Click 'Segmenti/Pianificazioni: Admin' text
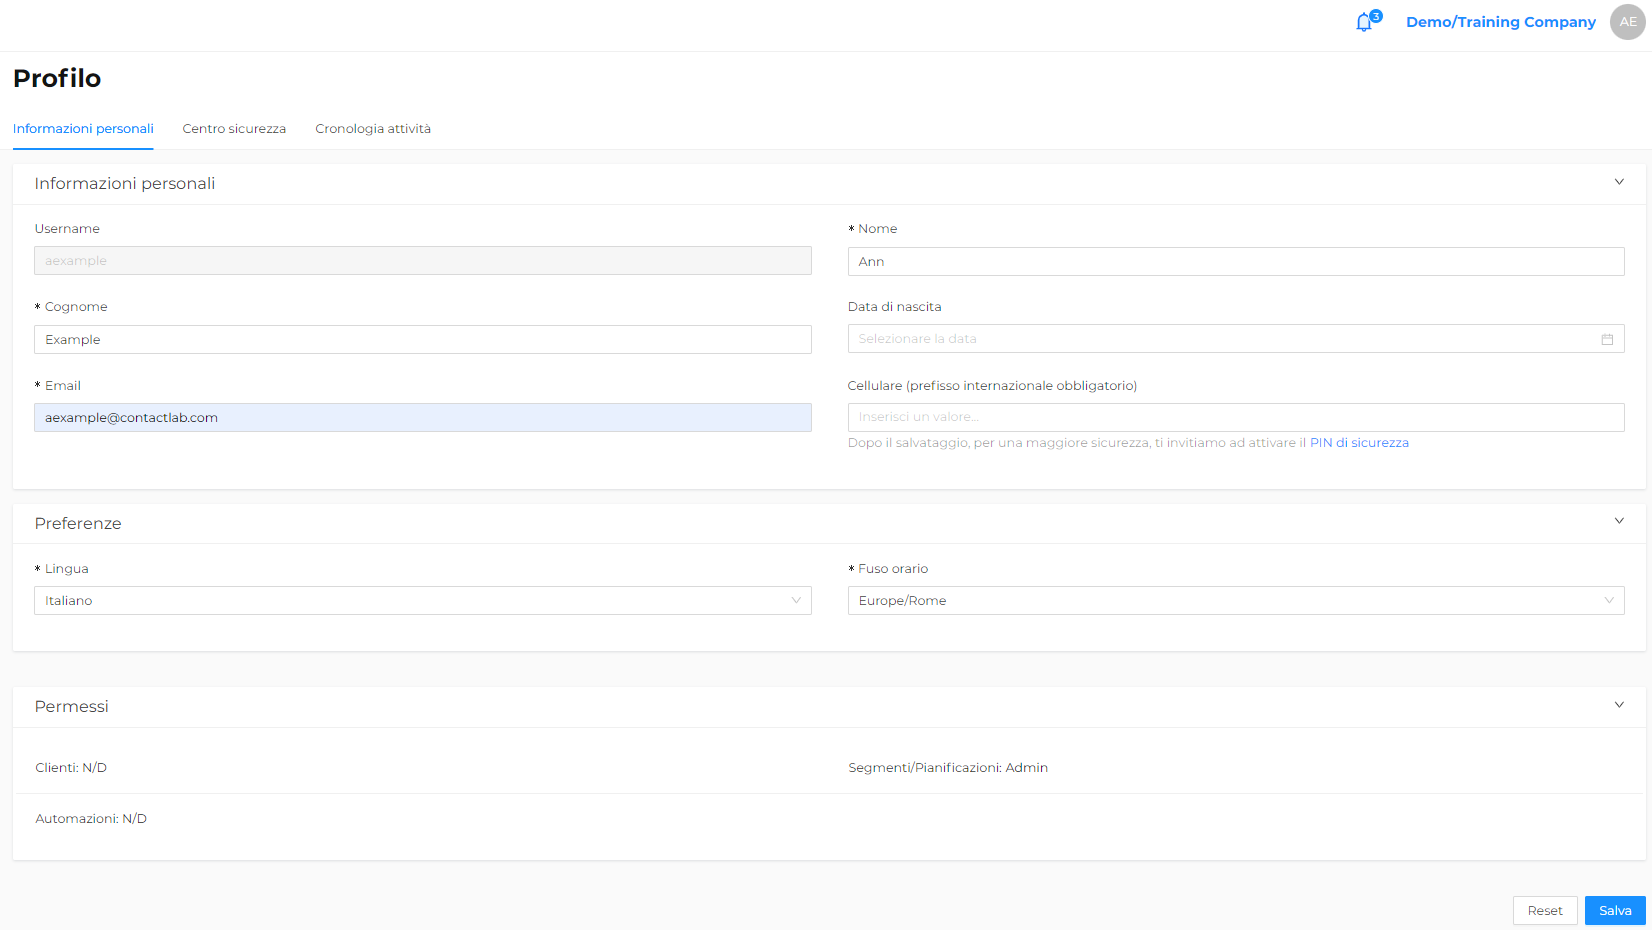The height and width of the screenshot is (930, 1652). pos(948,768)
